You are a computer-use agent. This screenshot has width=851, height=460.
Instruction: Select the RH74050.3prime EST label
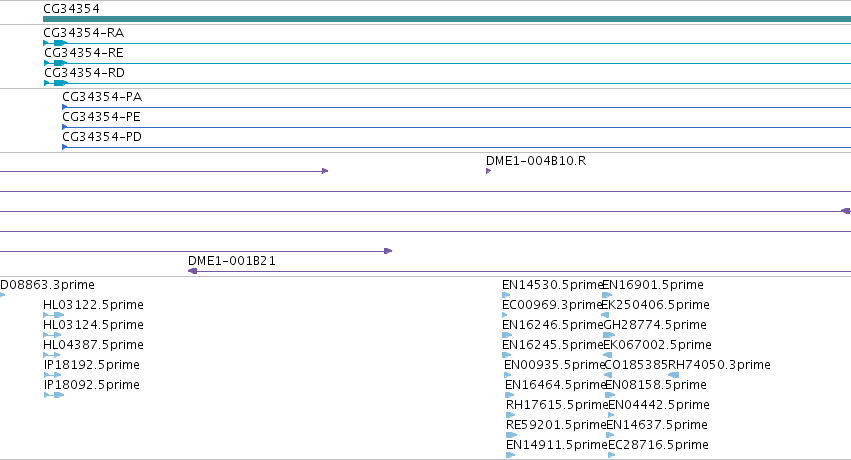pos(719,365)
